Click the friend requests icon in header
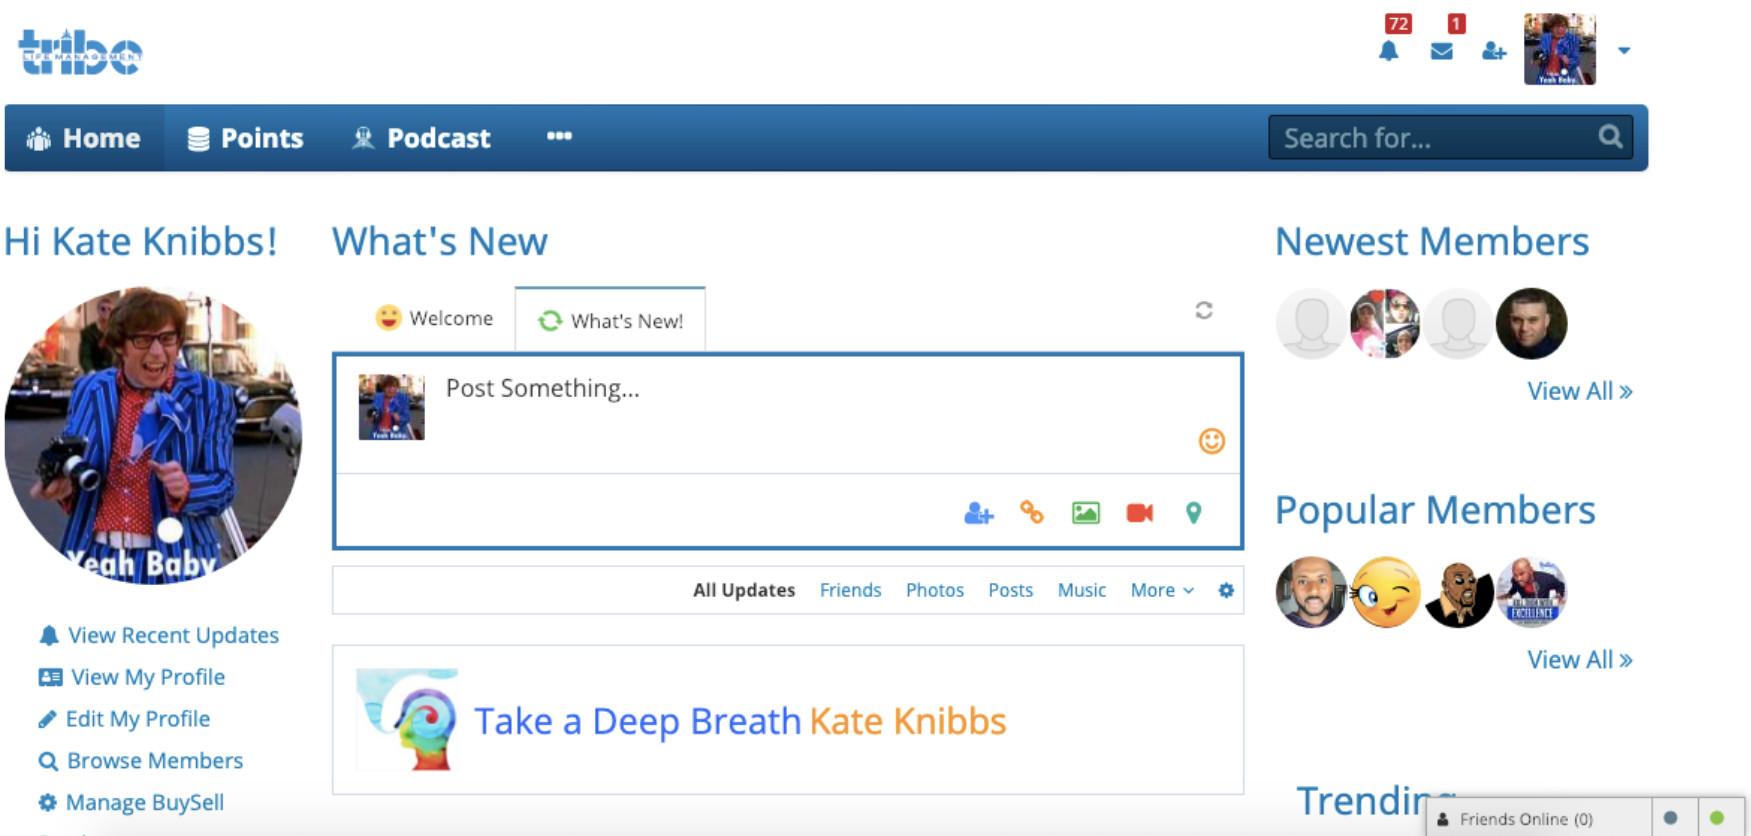 [1493, 51]
